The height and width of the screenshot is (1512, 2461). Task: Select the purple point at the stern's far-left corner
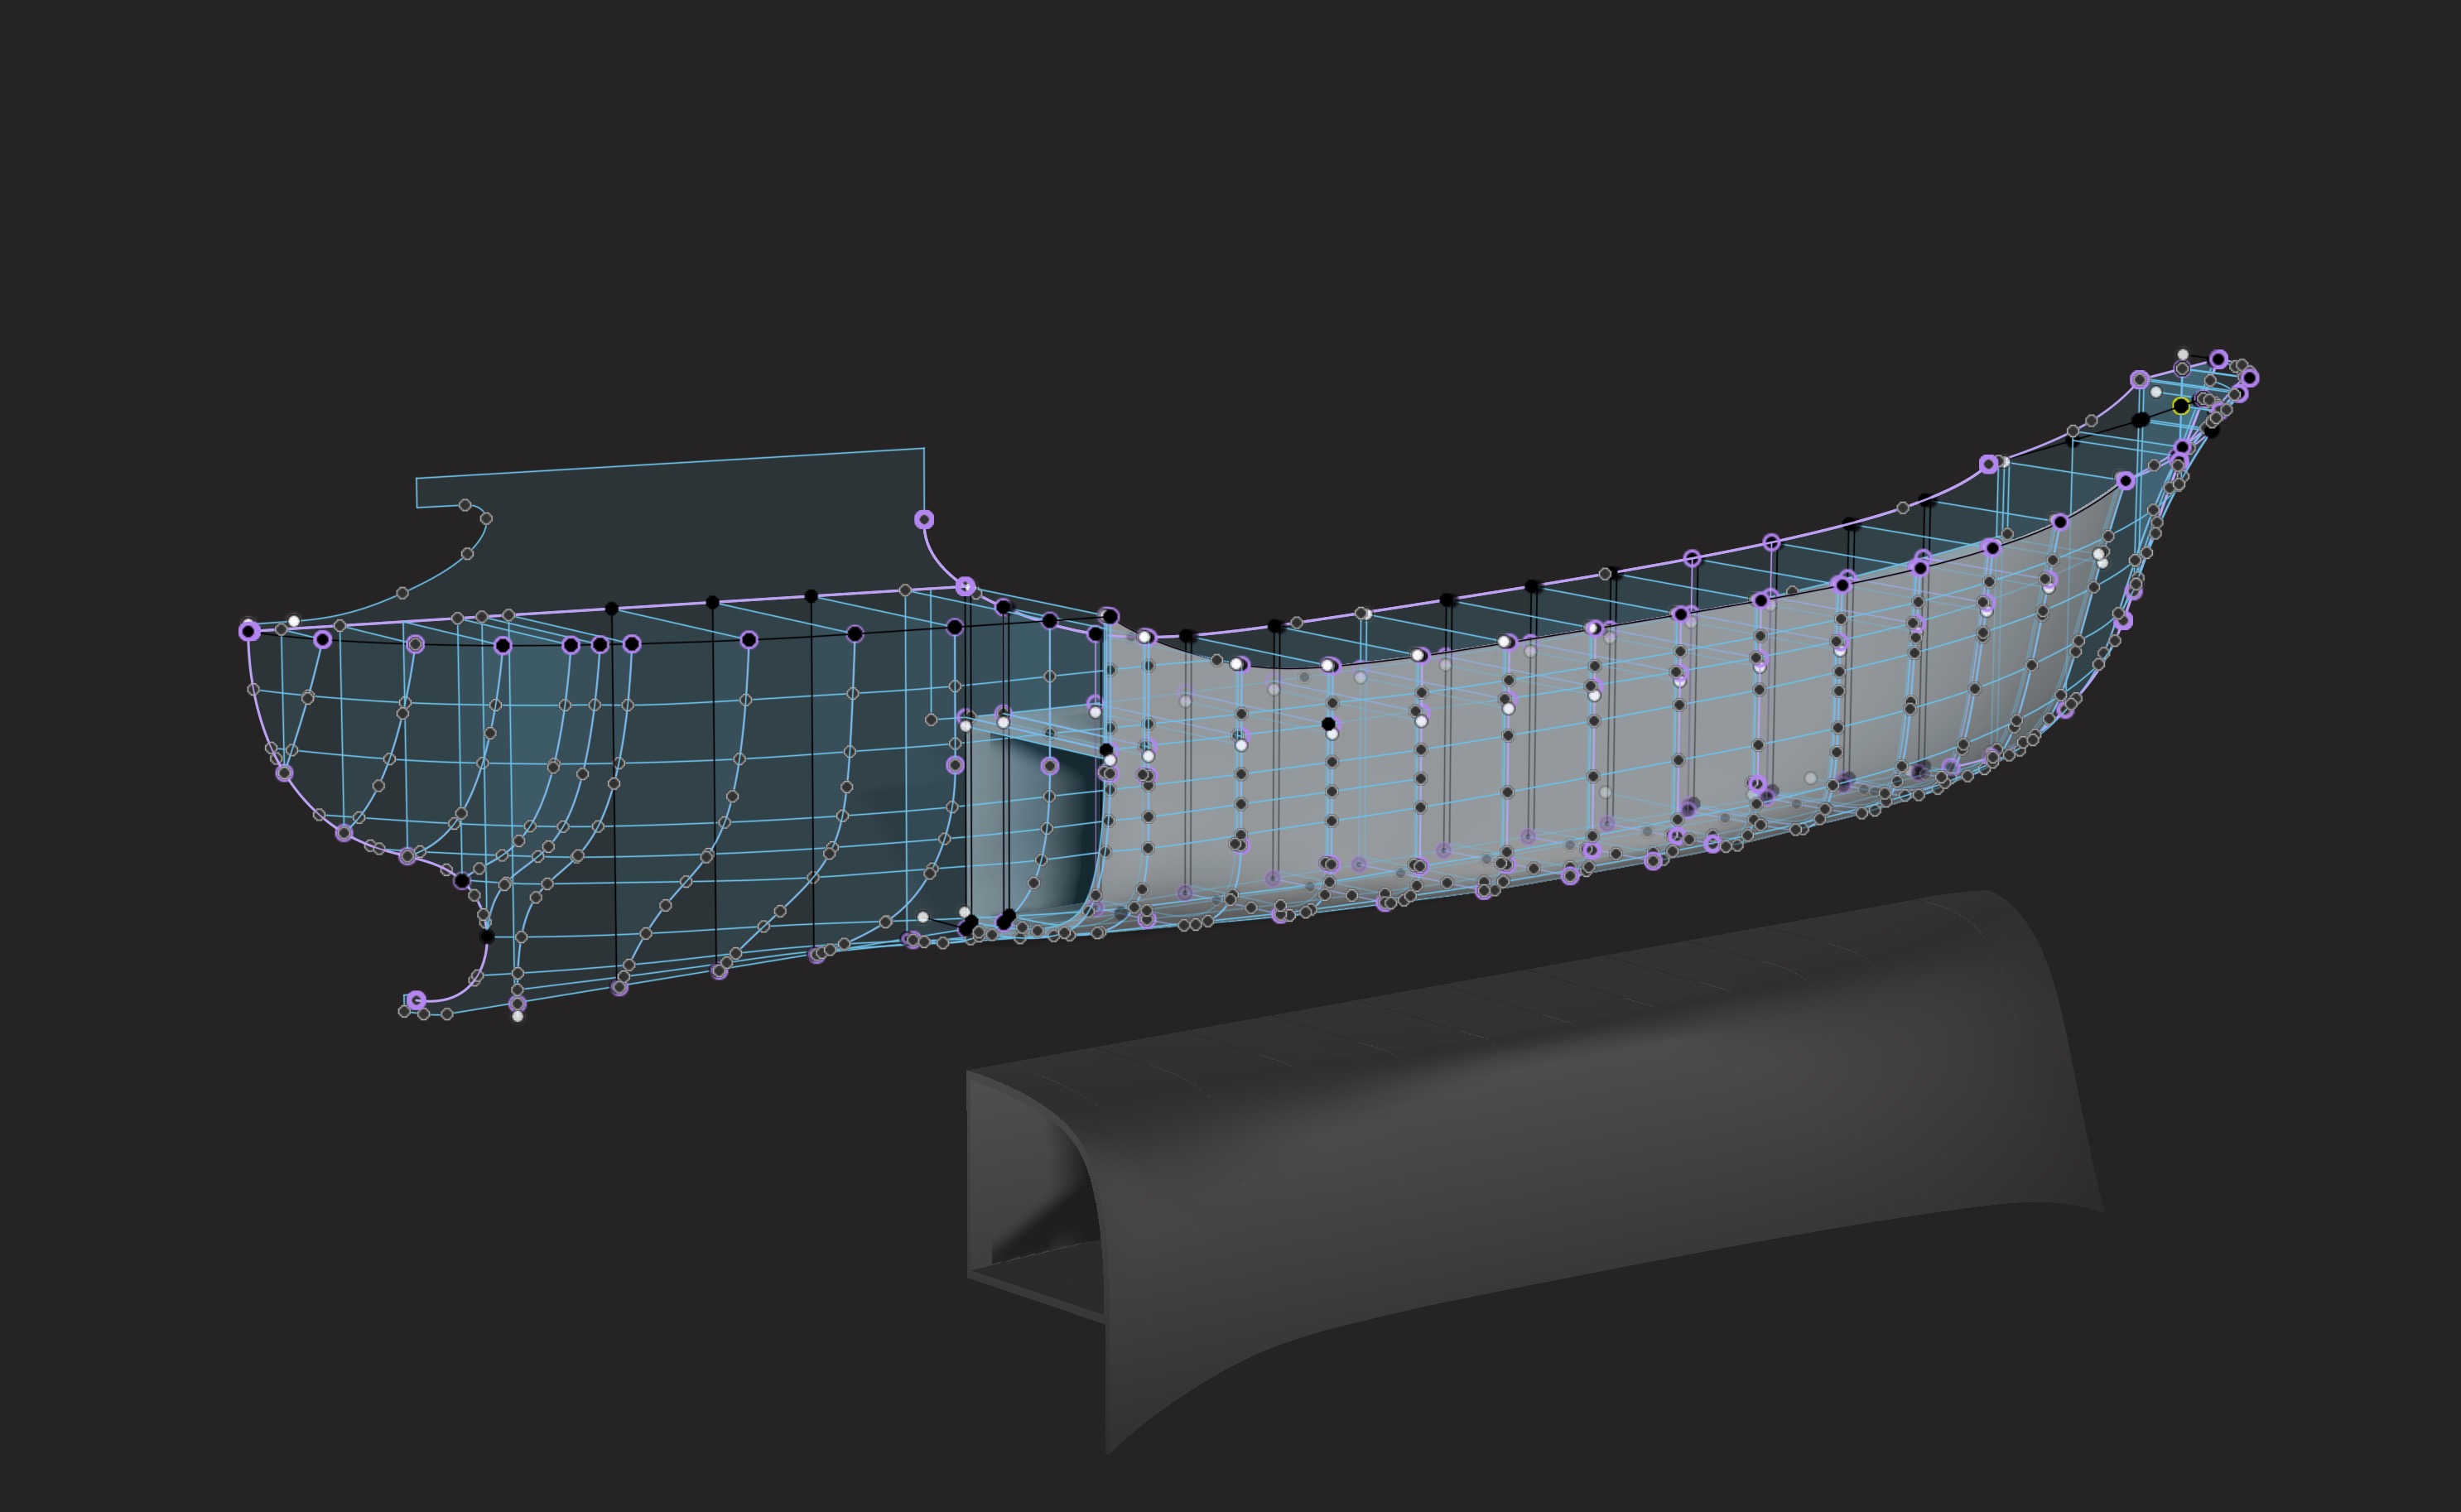click(249, 631)
